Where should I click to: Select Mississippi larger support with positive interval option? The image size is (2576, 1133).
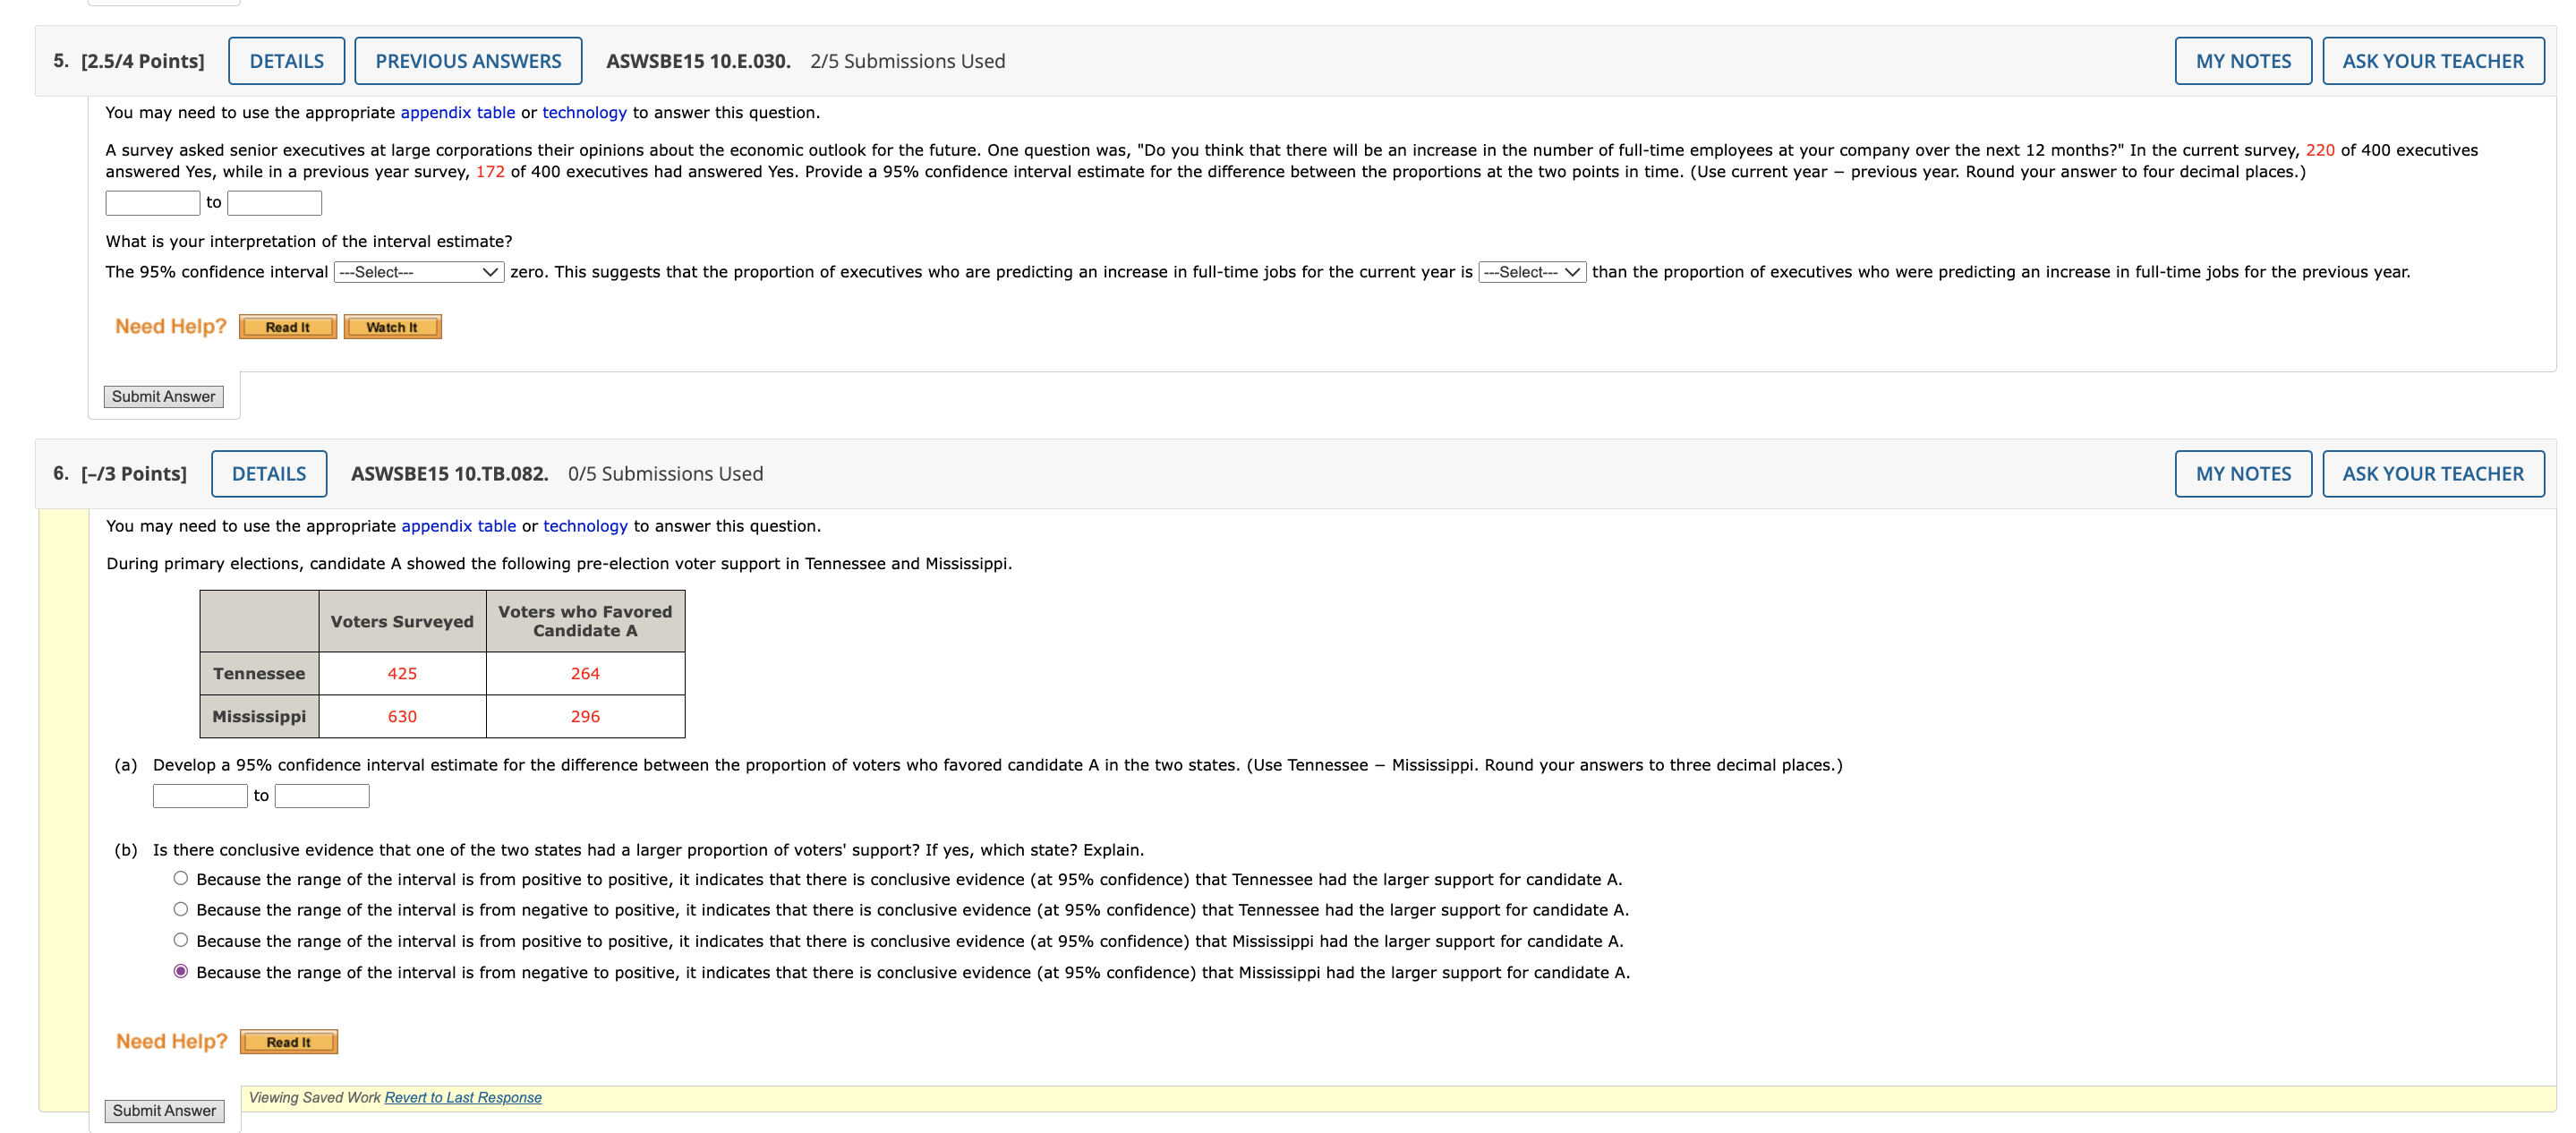pos(180,939)
